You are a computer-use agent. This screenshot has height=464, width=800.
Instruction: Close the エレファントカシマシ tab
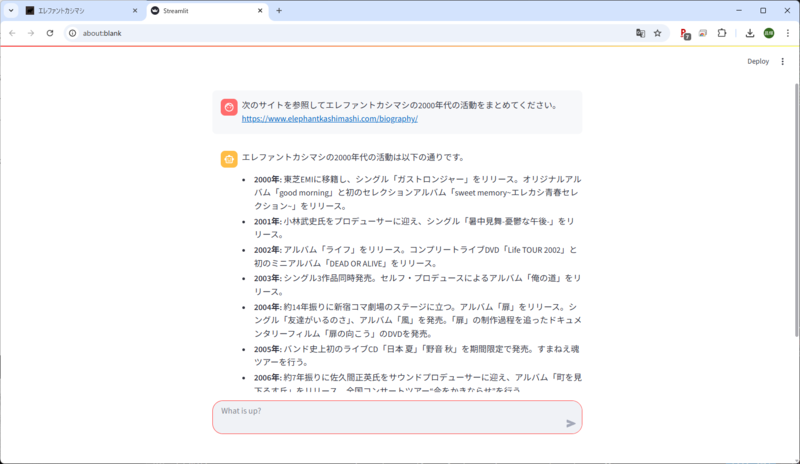point(135,11)
